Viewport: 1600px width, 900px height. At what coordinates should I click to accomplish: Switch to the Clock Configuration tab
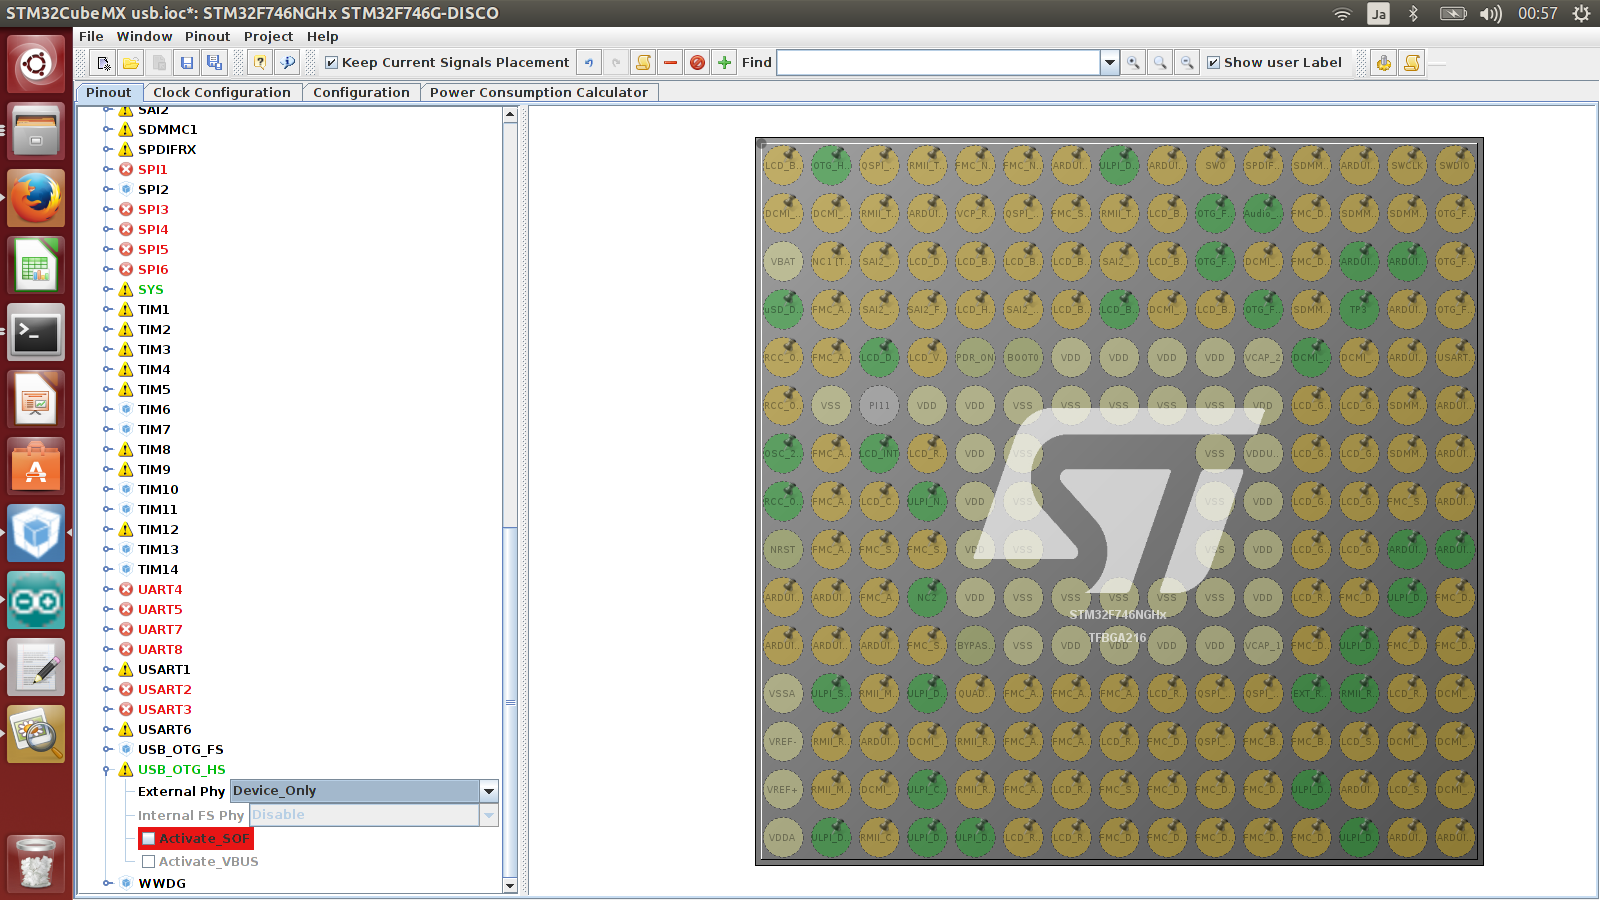coord(221,92)
